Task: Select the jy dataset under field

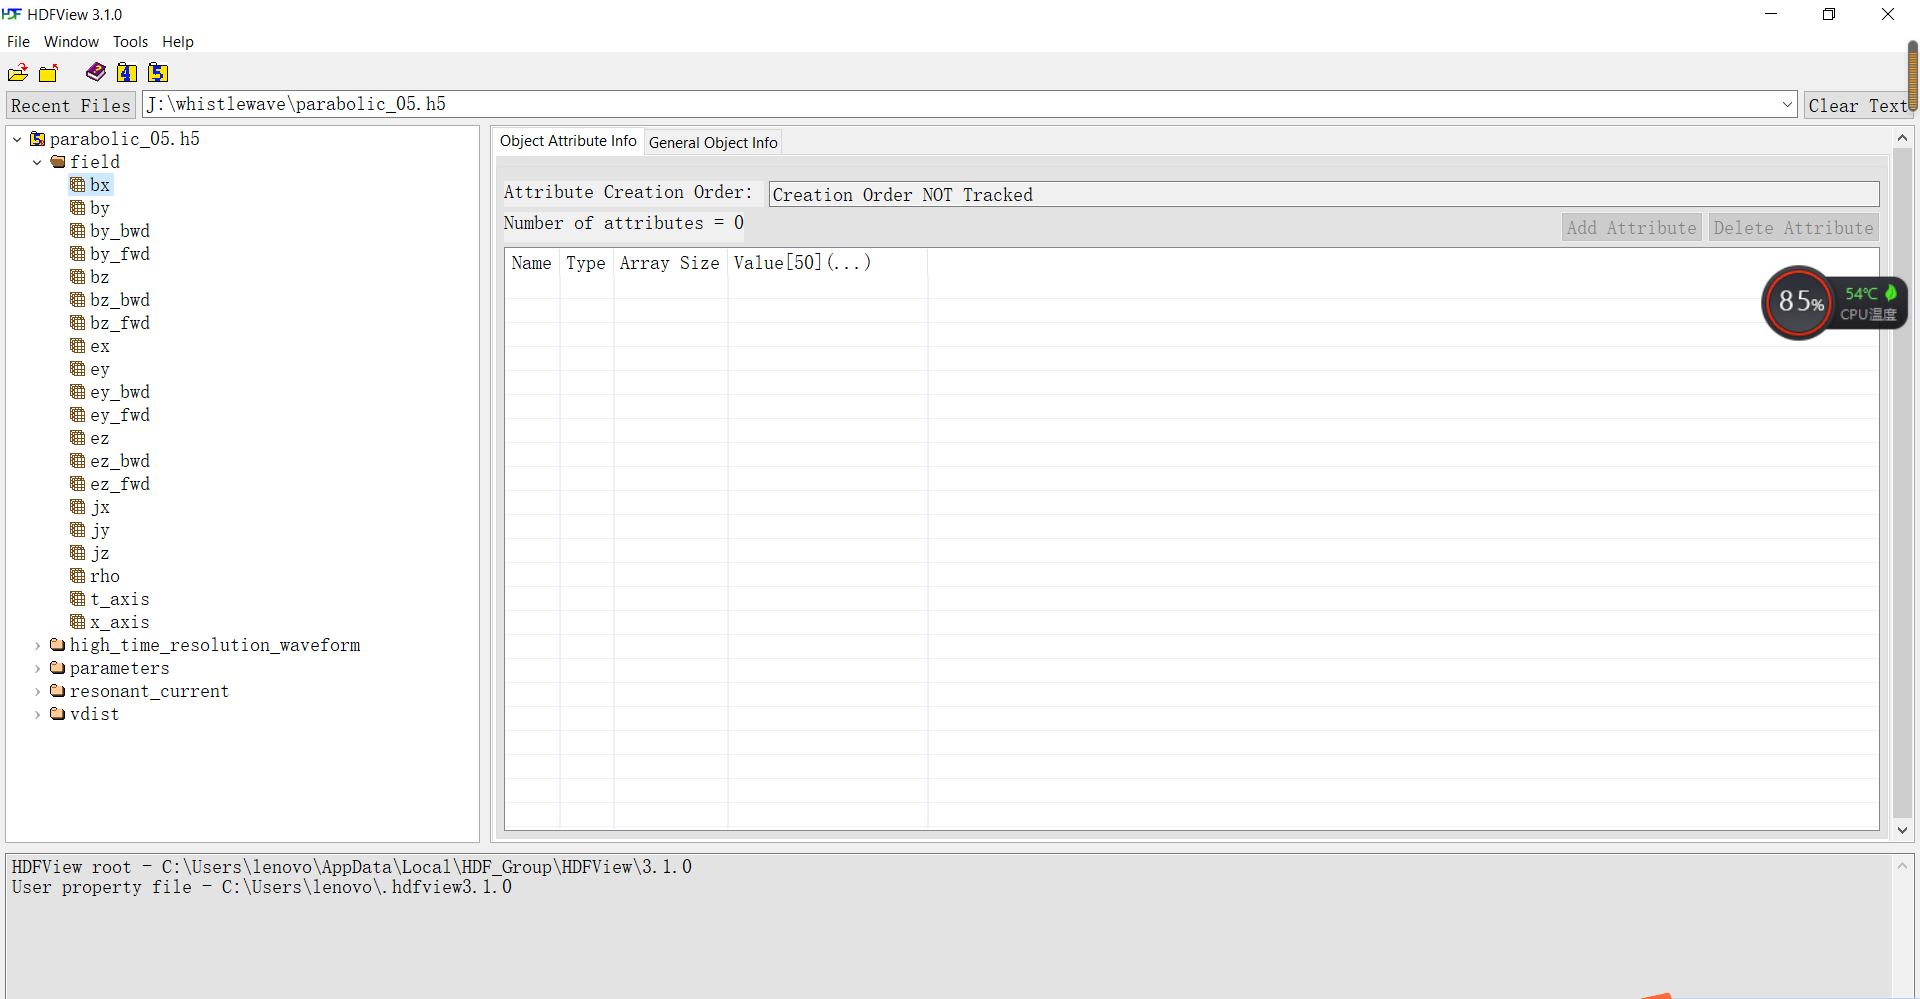Action: 97,530
